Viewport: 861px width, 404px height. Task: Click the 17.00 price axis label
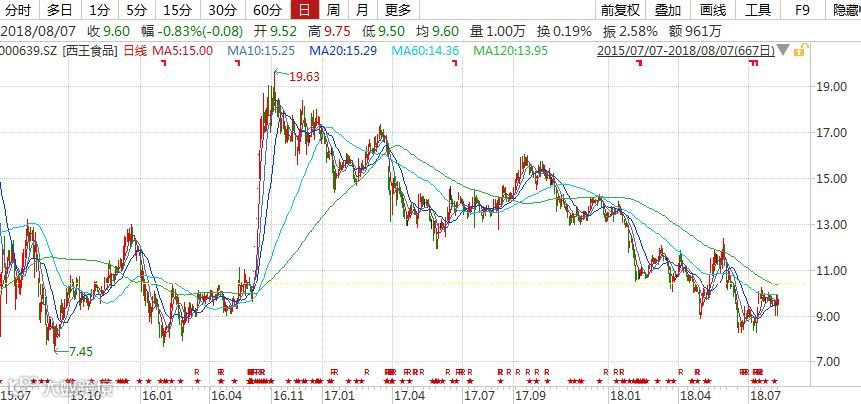tap(832, 132)
